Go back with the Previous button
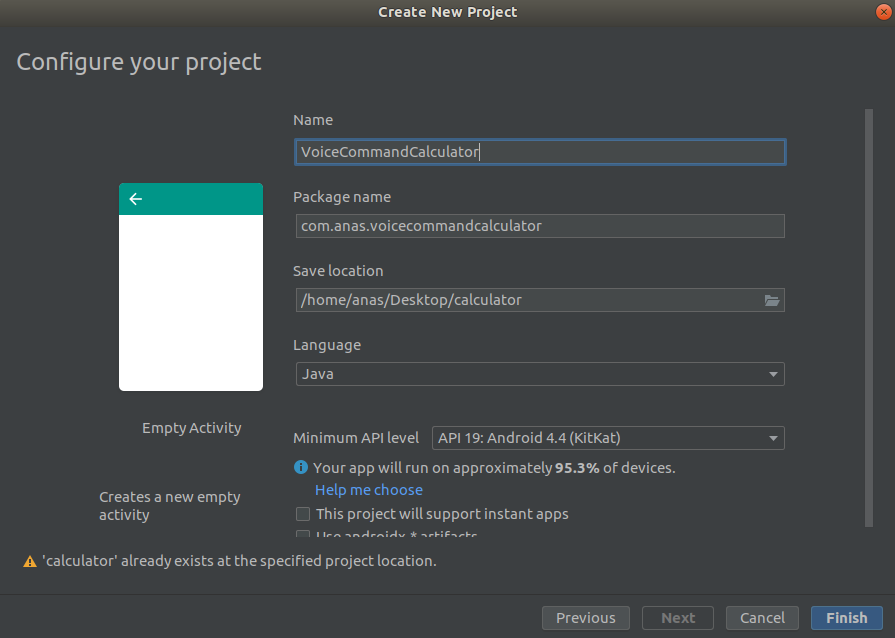895x638 pixels. pos(586,618)
